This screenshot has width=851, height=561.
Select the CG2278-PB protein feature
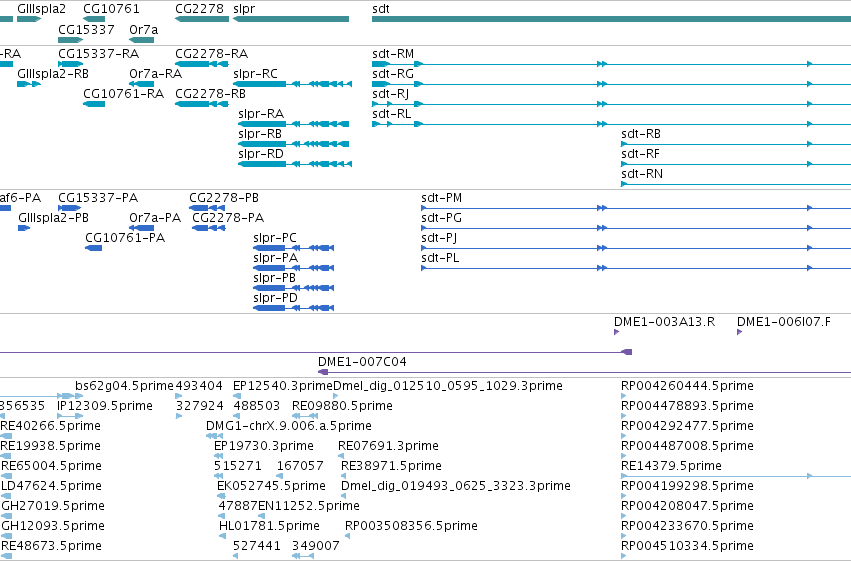[207, 208]
